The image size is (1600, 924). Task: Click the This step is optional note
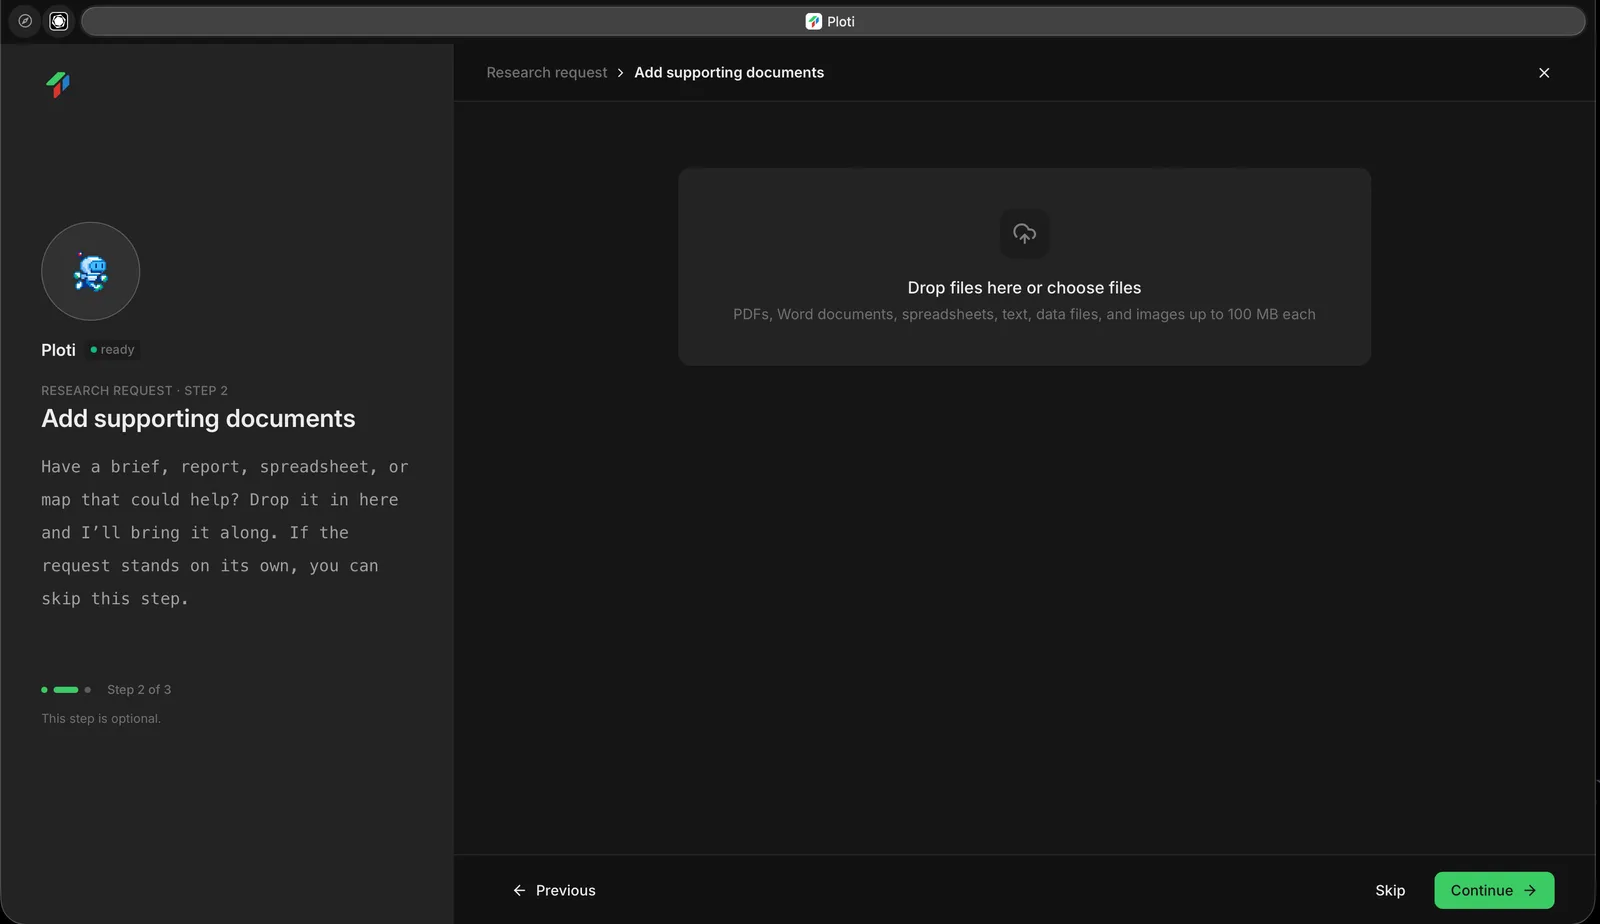click(x=101, y=719)
